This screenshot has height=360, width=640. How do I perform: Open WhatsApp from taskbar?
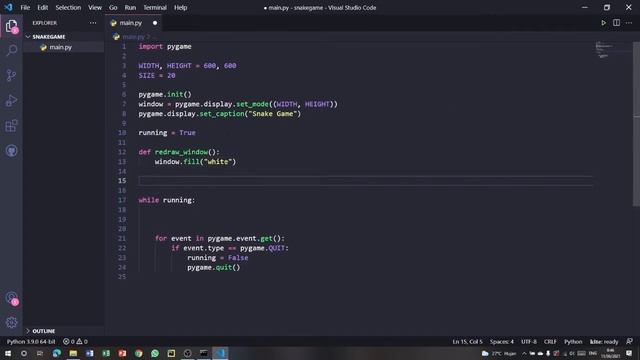click(x=155, y=353)
